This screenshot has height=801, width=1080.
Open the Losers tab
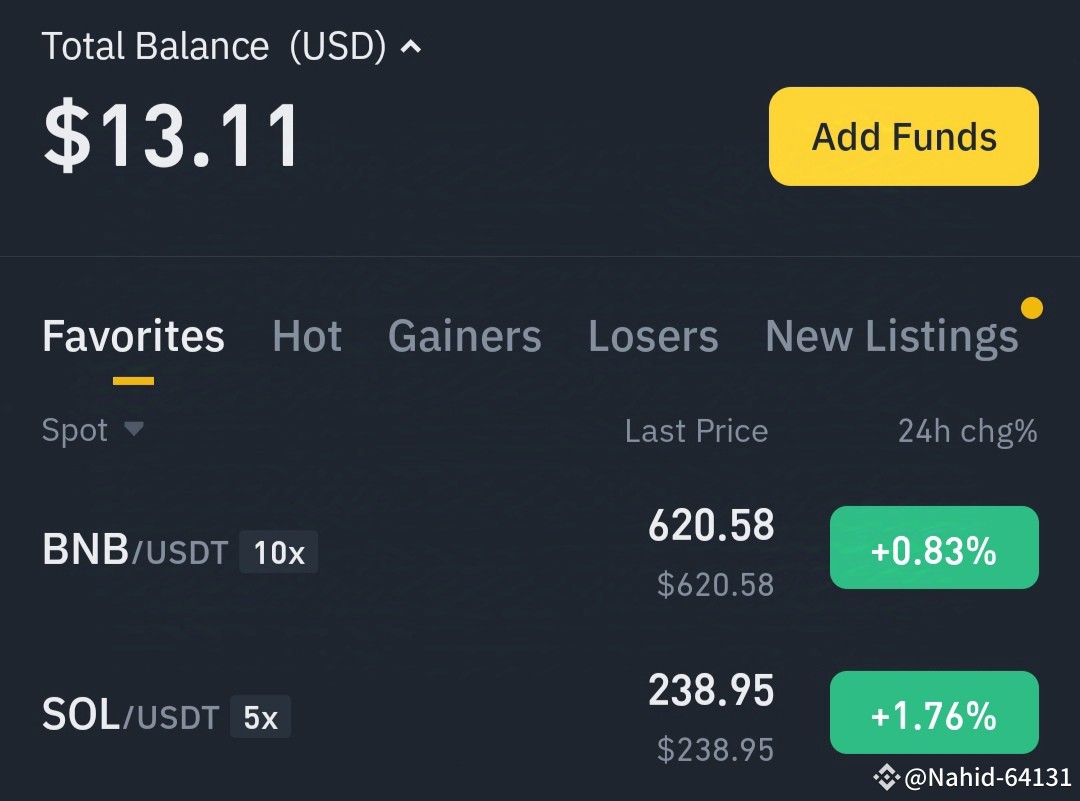click(x=653, y=336)
